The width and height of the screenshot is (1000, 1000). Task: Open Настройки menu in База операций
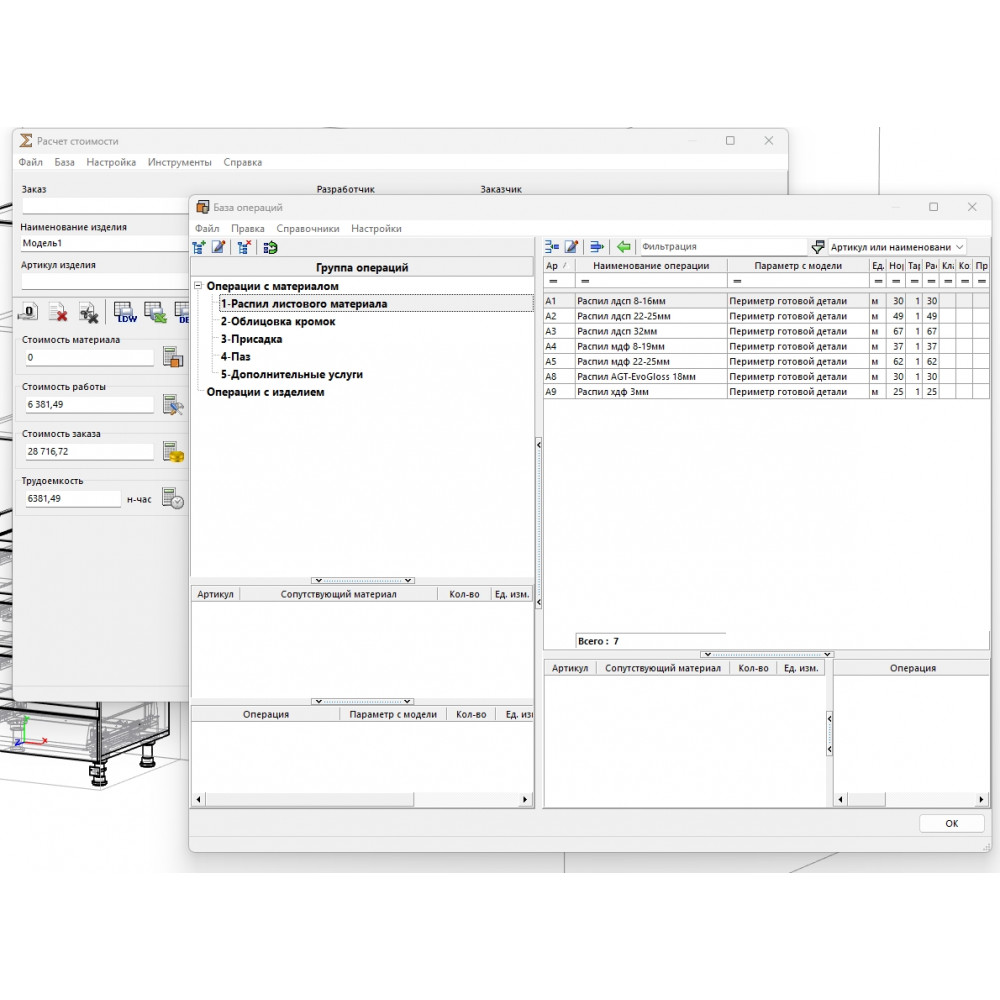[x=376, y=228]
